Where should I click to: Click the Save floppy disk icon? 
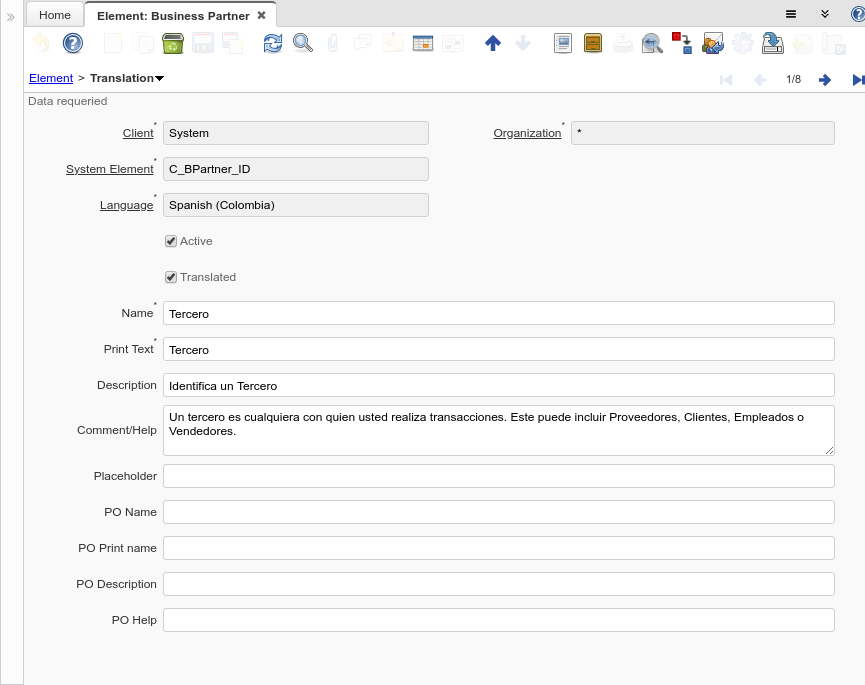tap(202, 43)
